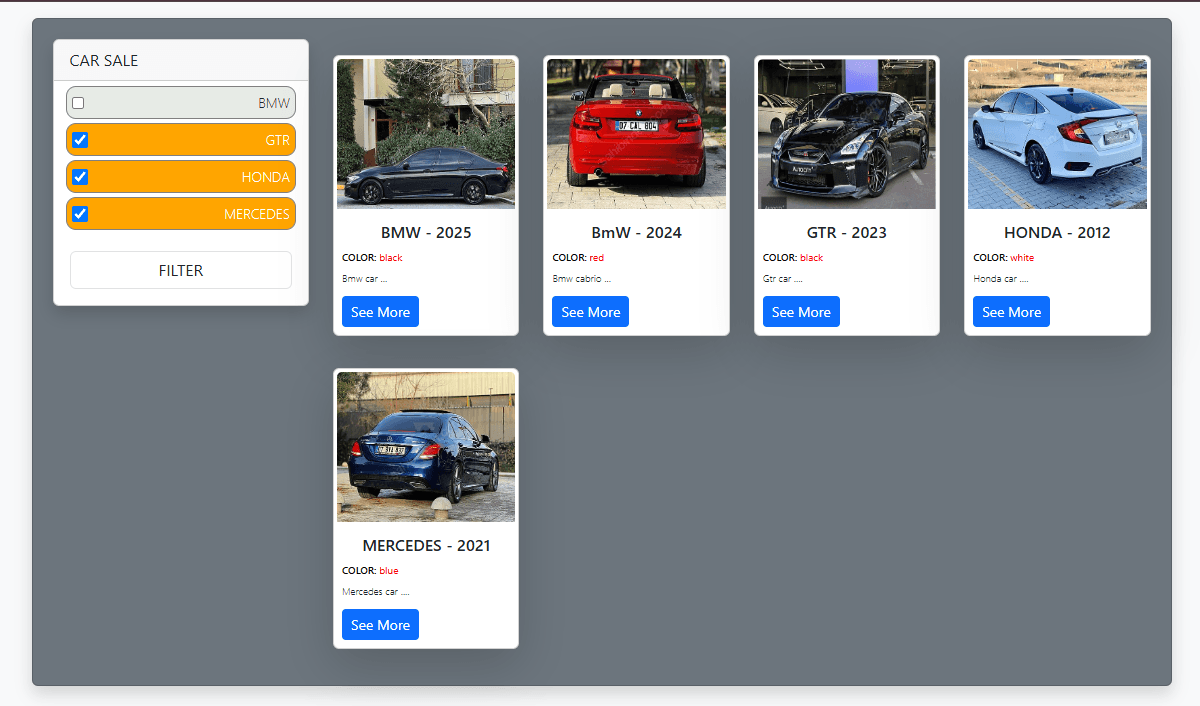Click color value 'black' on GTR - 2023 card

(812, 258)
